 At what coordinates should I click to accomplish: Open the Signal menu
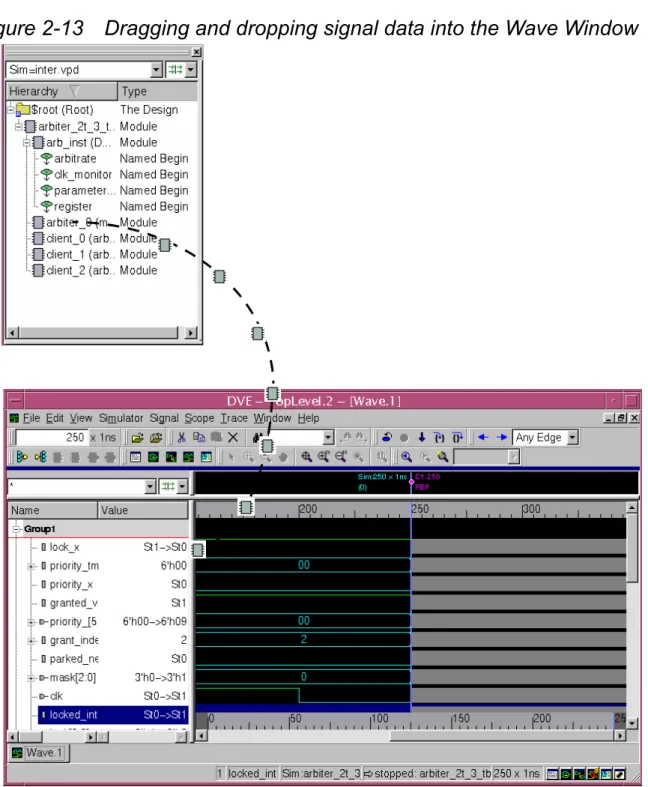point(164,418)
